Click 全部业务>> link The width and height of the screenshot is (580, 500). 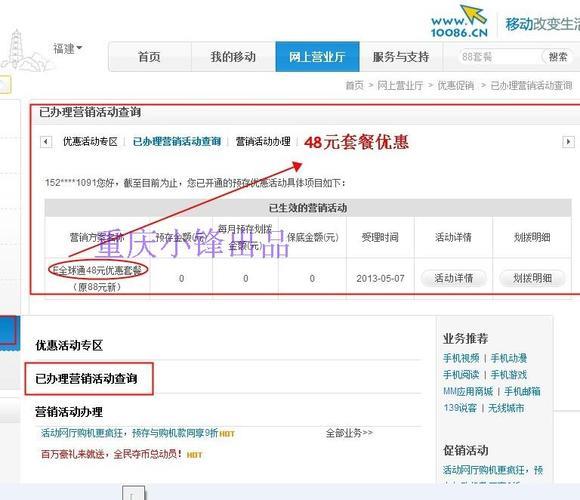coord(350,433)
